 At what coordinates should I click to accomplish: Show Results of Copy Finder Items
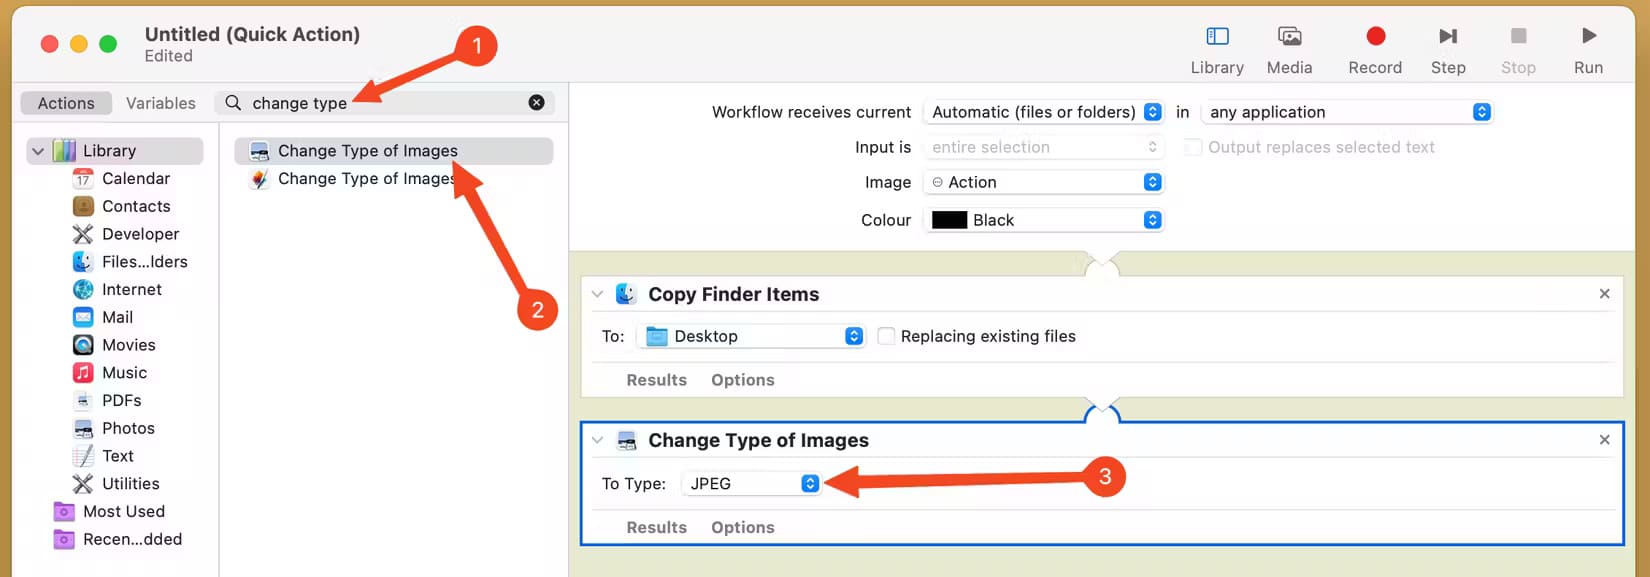(x=656, y=381)
